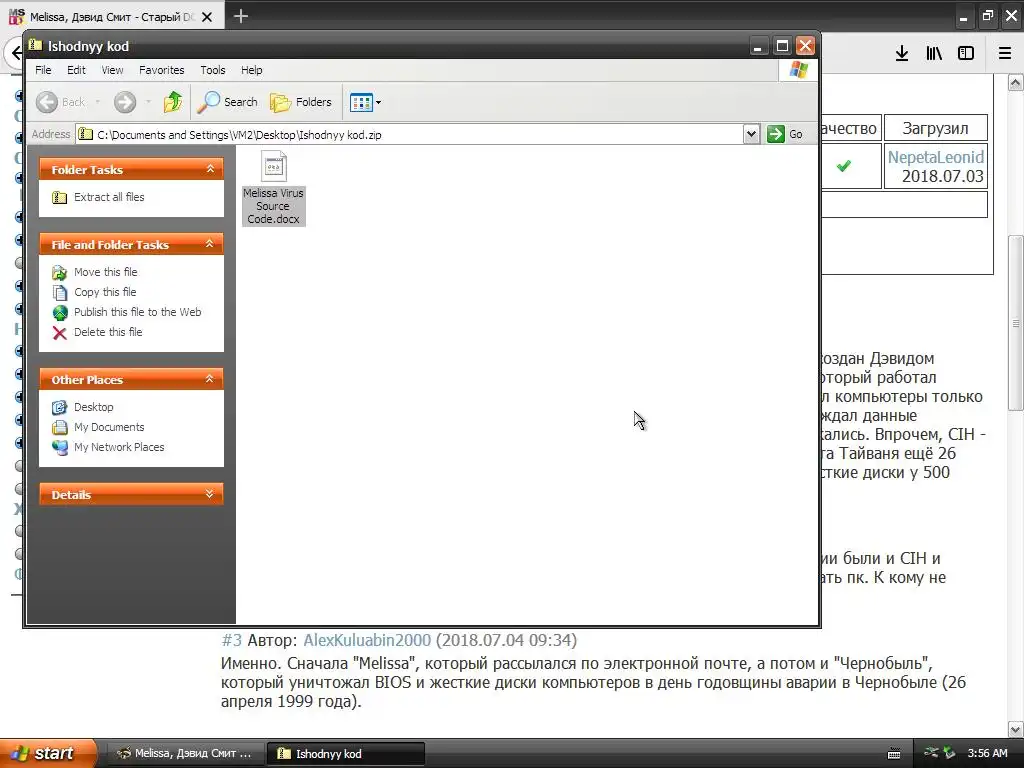Open the Edit menu
Image resolution: width=1024 pixels, height=768 pixels.
pyautogui.click(x=76, y=70)
